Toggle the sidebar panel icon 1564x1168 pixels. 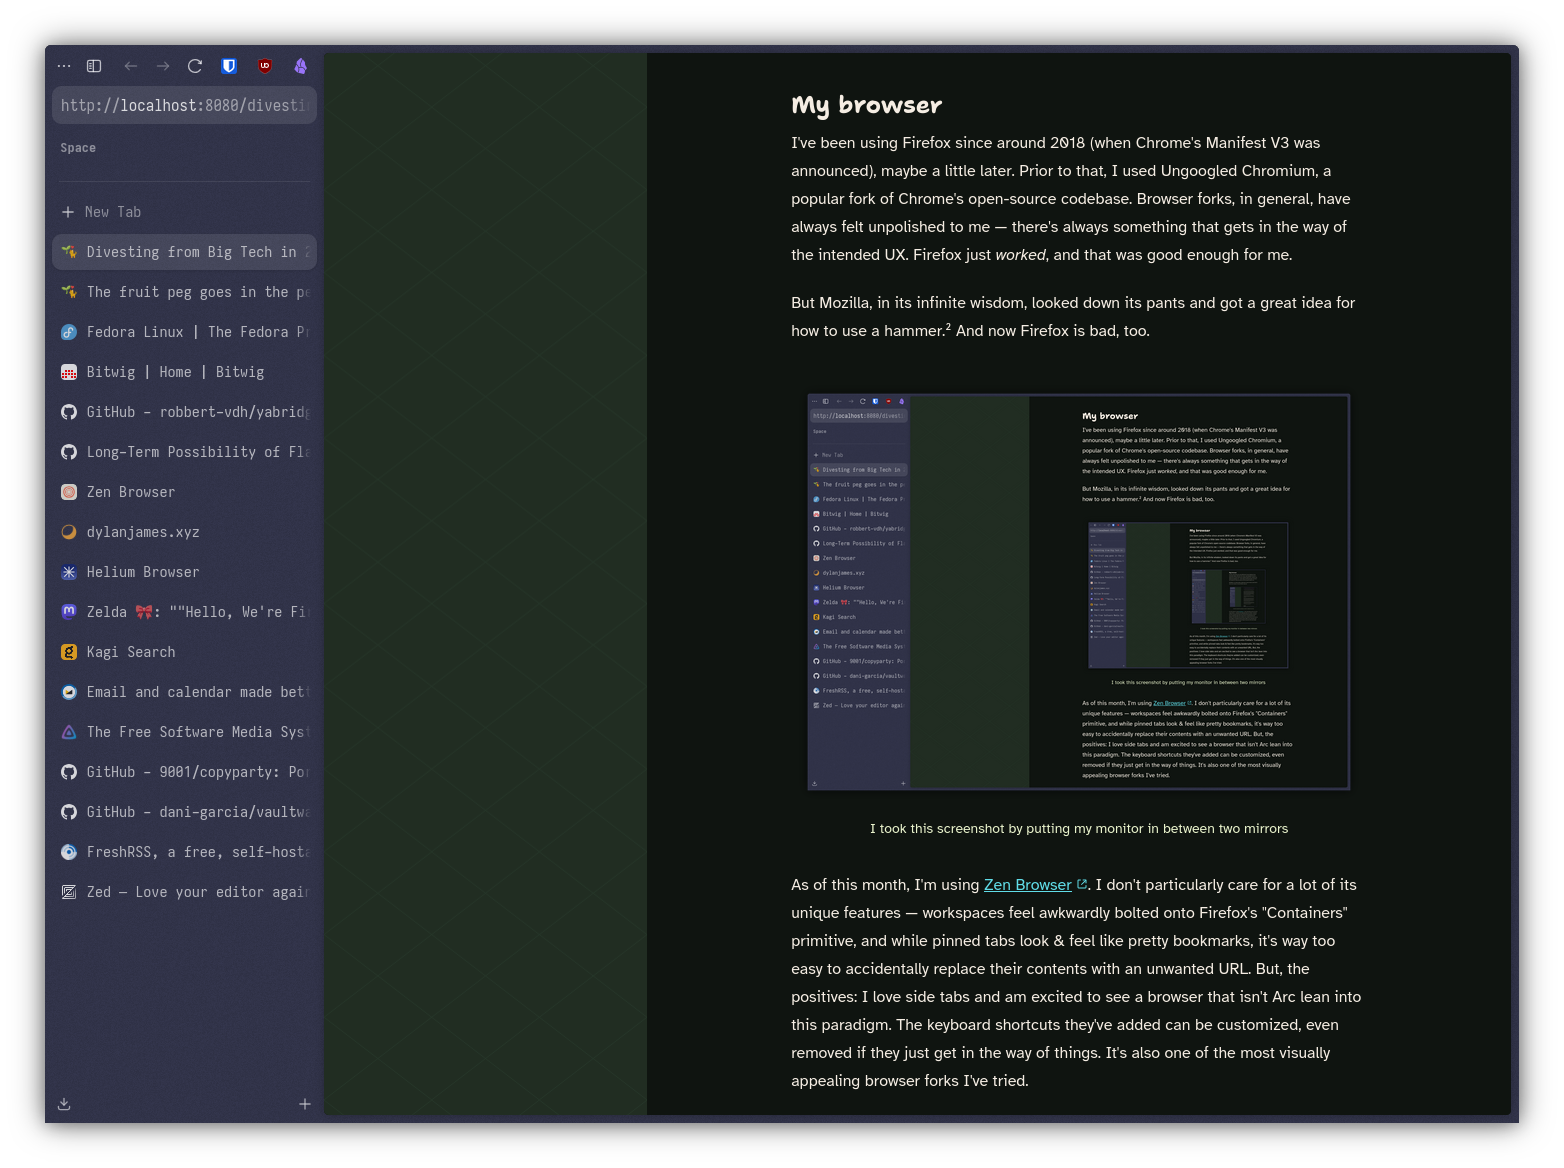click(x=94, y=66)
